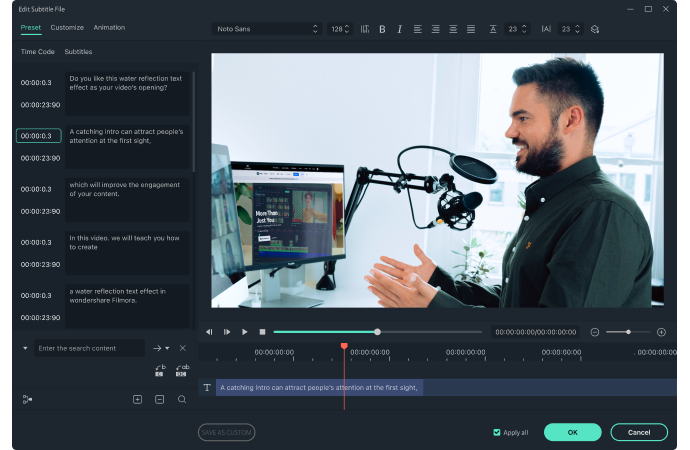
Task: Switch to the Preset tab
Action: click(x=30, y=27)
